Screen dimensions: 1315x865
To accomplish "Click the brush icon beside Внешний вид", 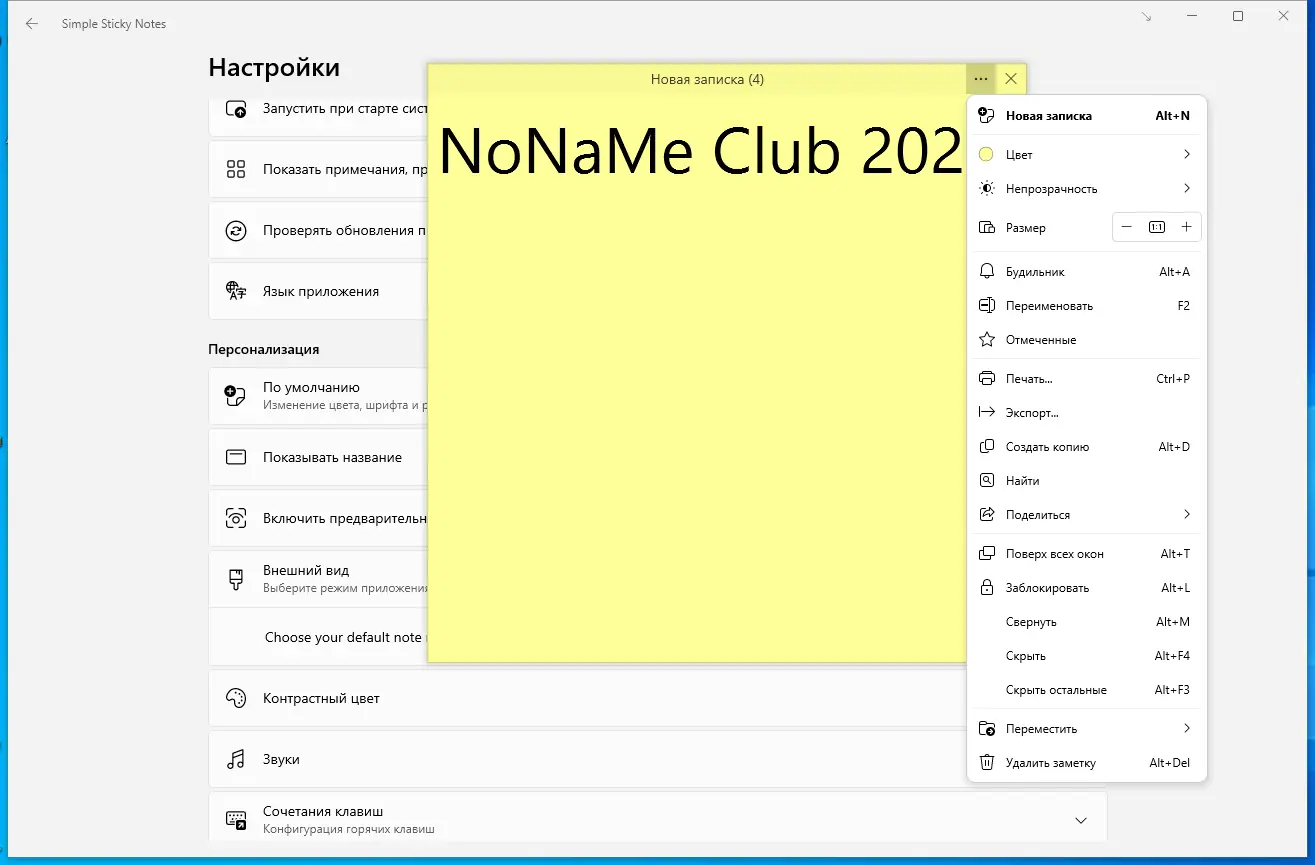I will coord(236,579).
